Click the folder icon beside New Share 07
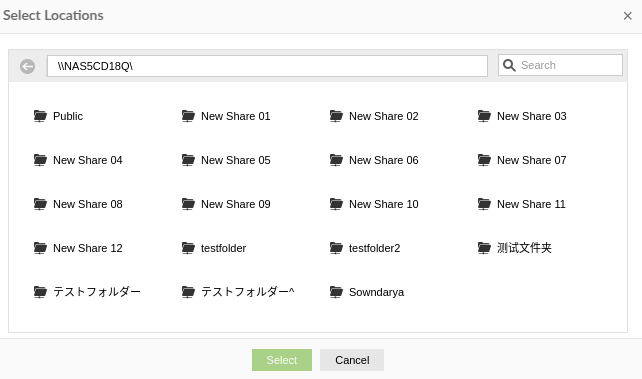The image size is (642, 379). (484, 160)
